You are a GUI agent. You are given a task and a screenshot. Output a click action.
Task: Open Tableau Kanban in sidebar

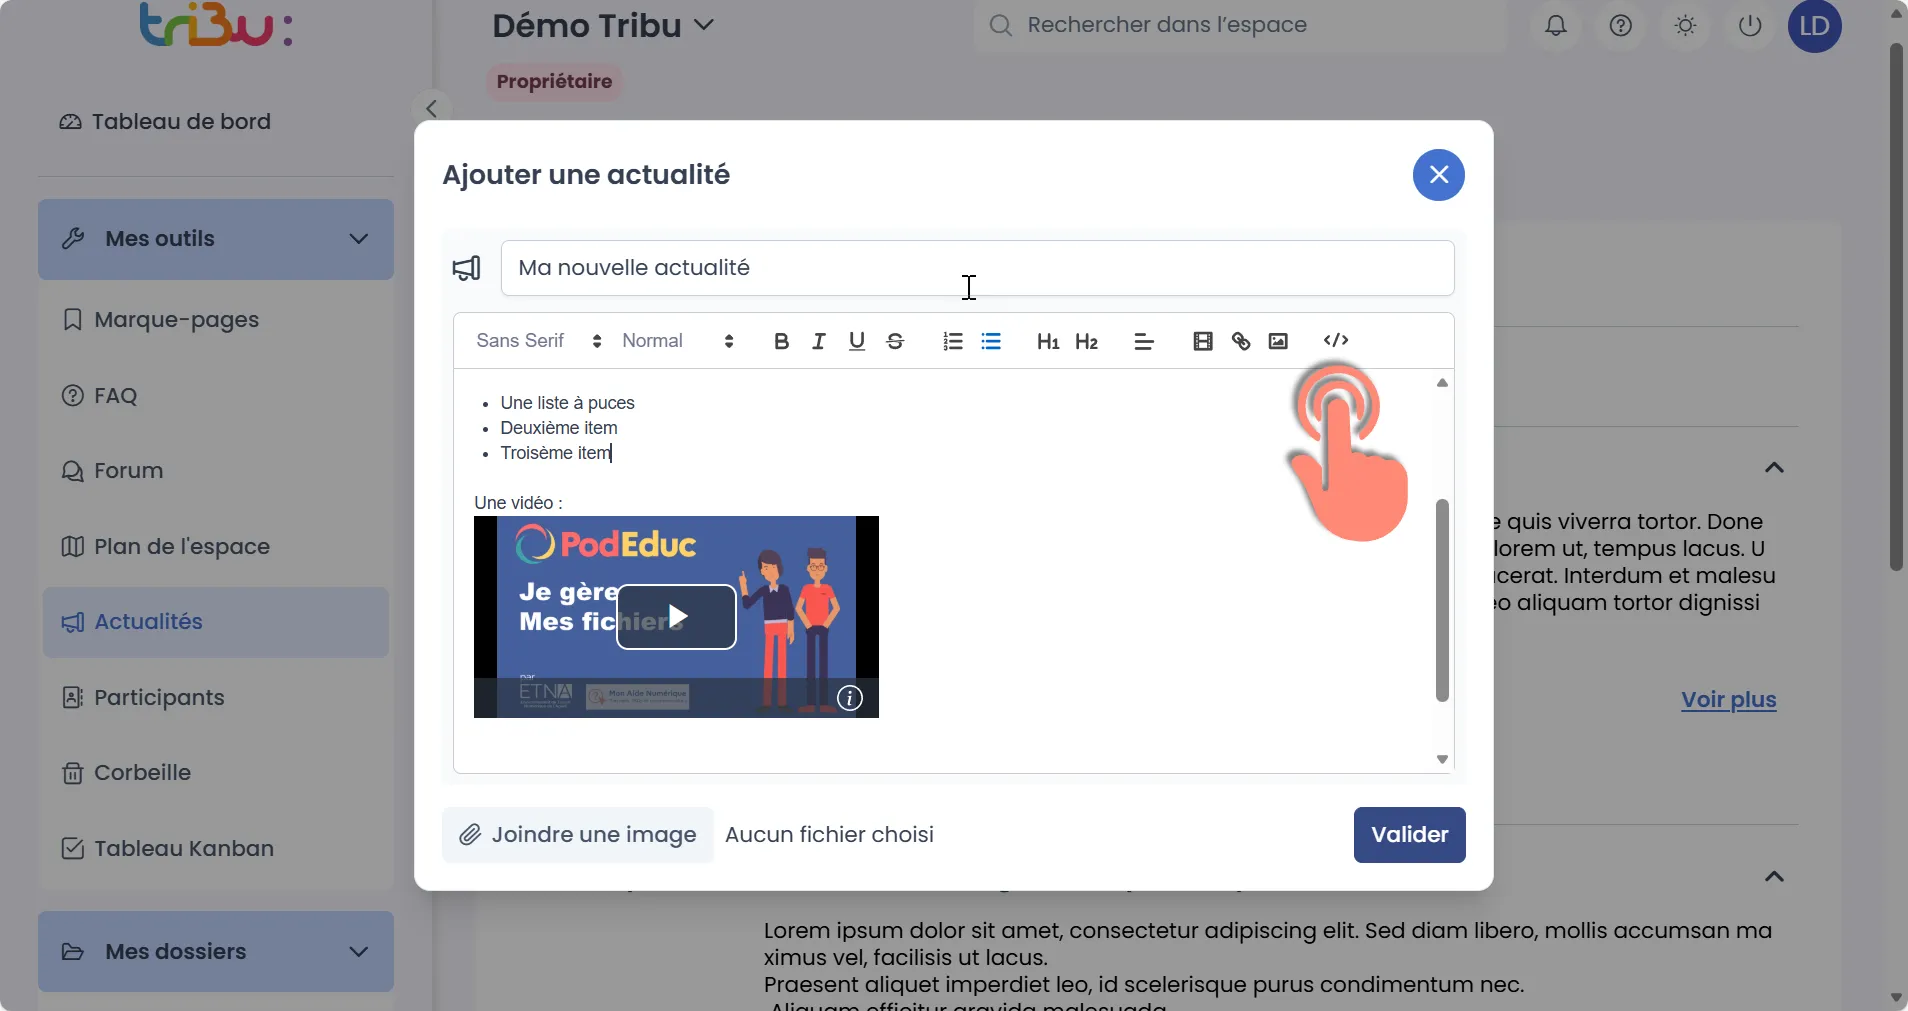168,849
